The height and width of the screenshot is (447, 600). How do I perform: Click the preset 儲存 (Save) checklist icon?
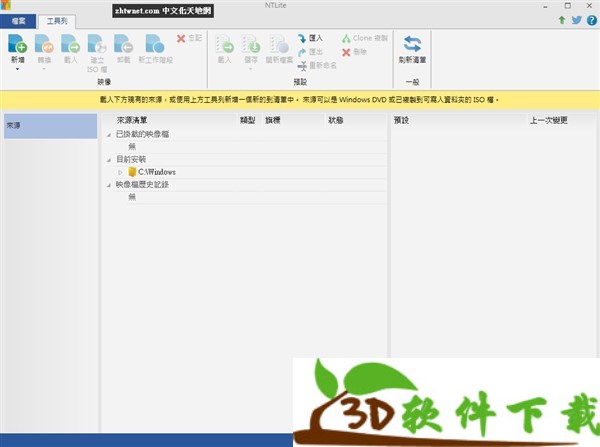click(251, 44)
